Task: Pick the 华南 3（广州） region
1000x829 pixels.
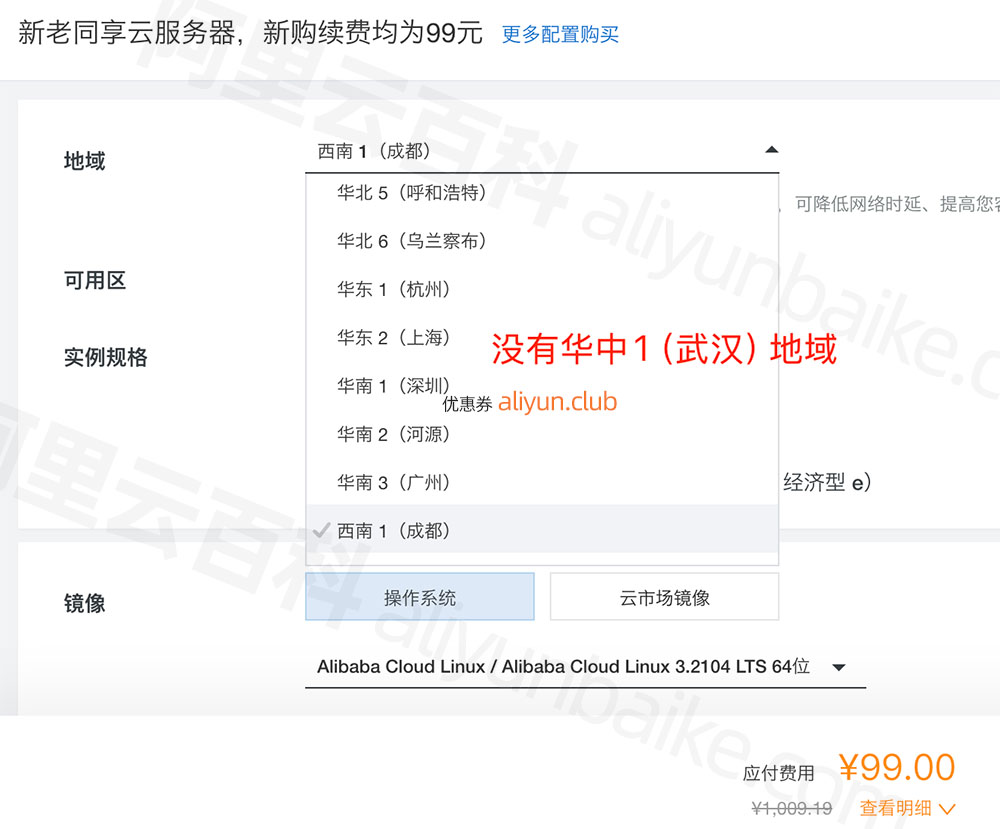Action: [394, 483]
